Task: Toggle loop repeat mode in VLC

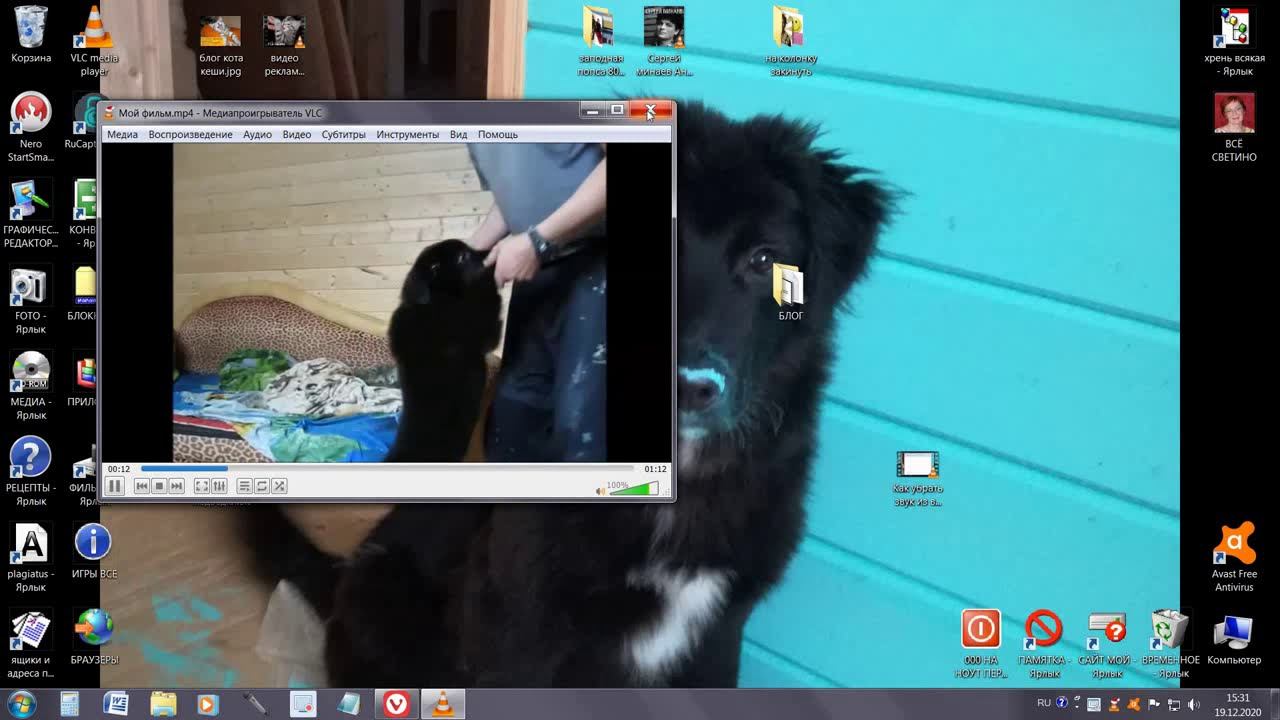Action: pos(262,486)
